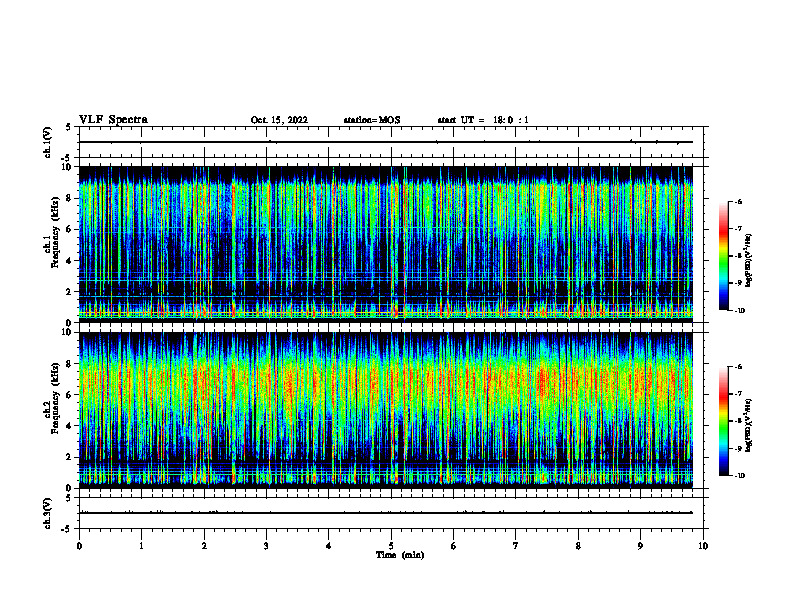Click the '2' minute time tick label
Screen dimensions: 792x612
(x=204, y=546)
